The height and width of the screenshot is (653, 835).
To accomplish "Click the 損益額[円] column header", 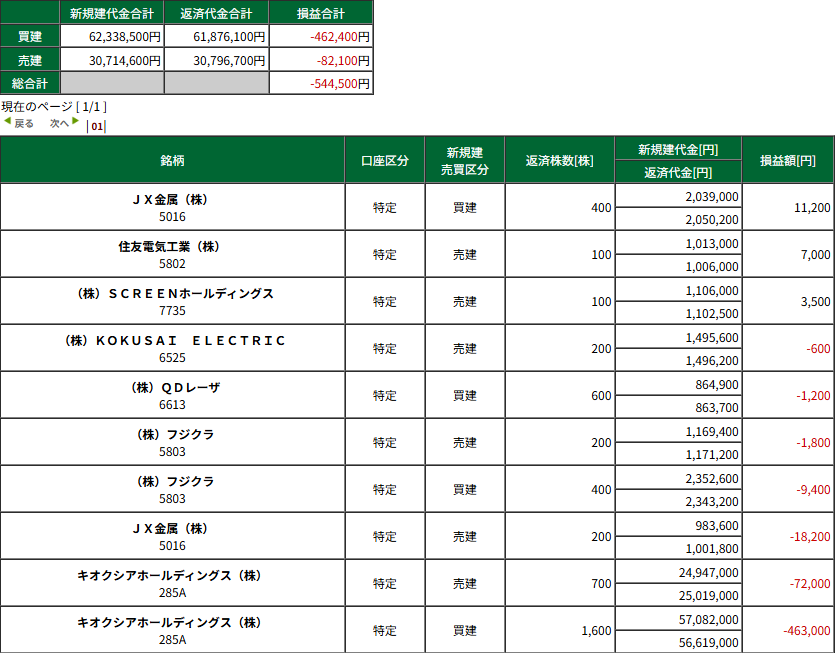I will [x=787, y=160].
